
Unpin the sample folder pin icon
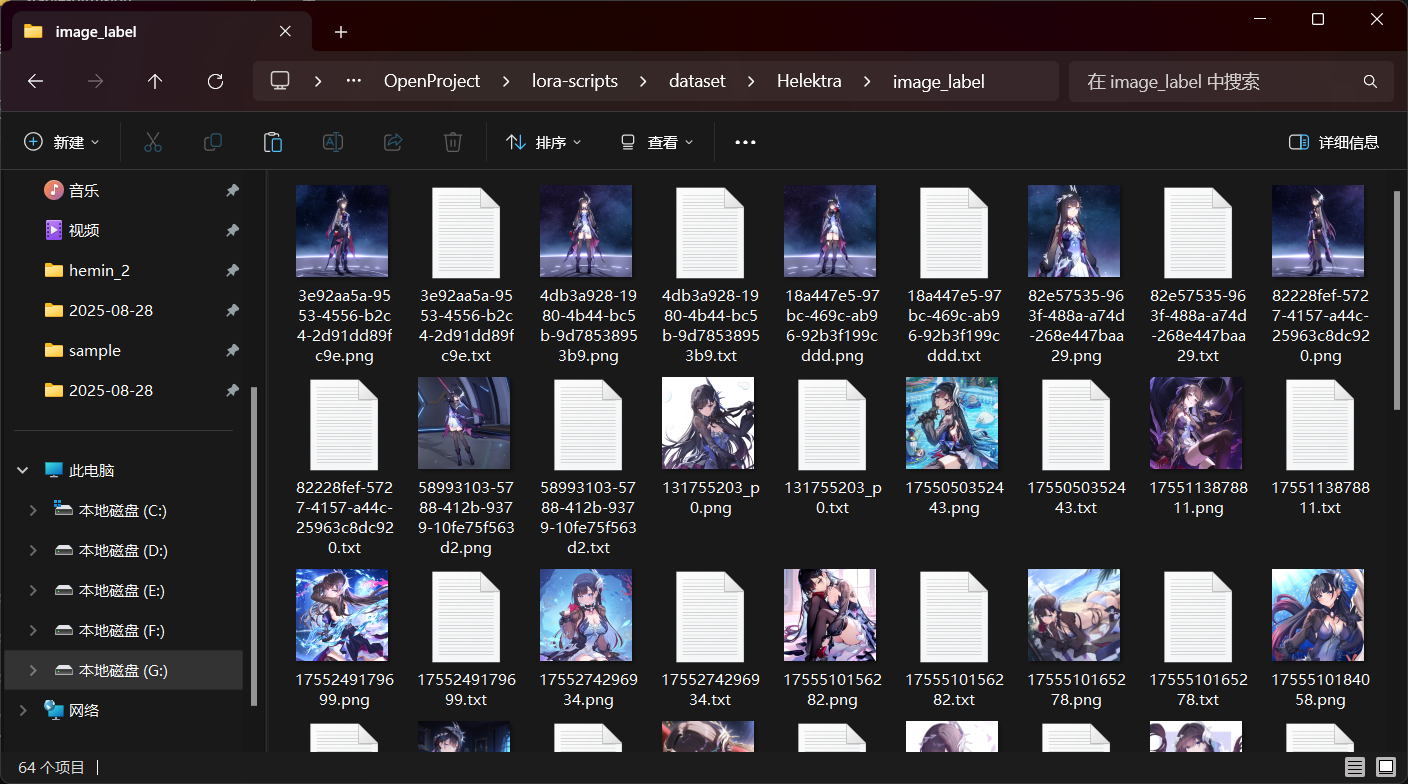tap(232, 350)
